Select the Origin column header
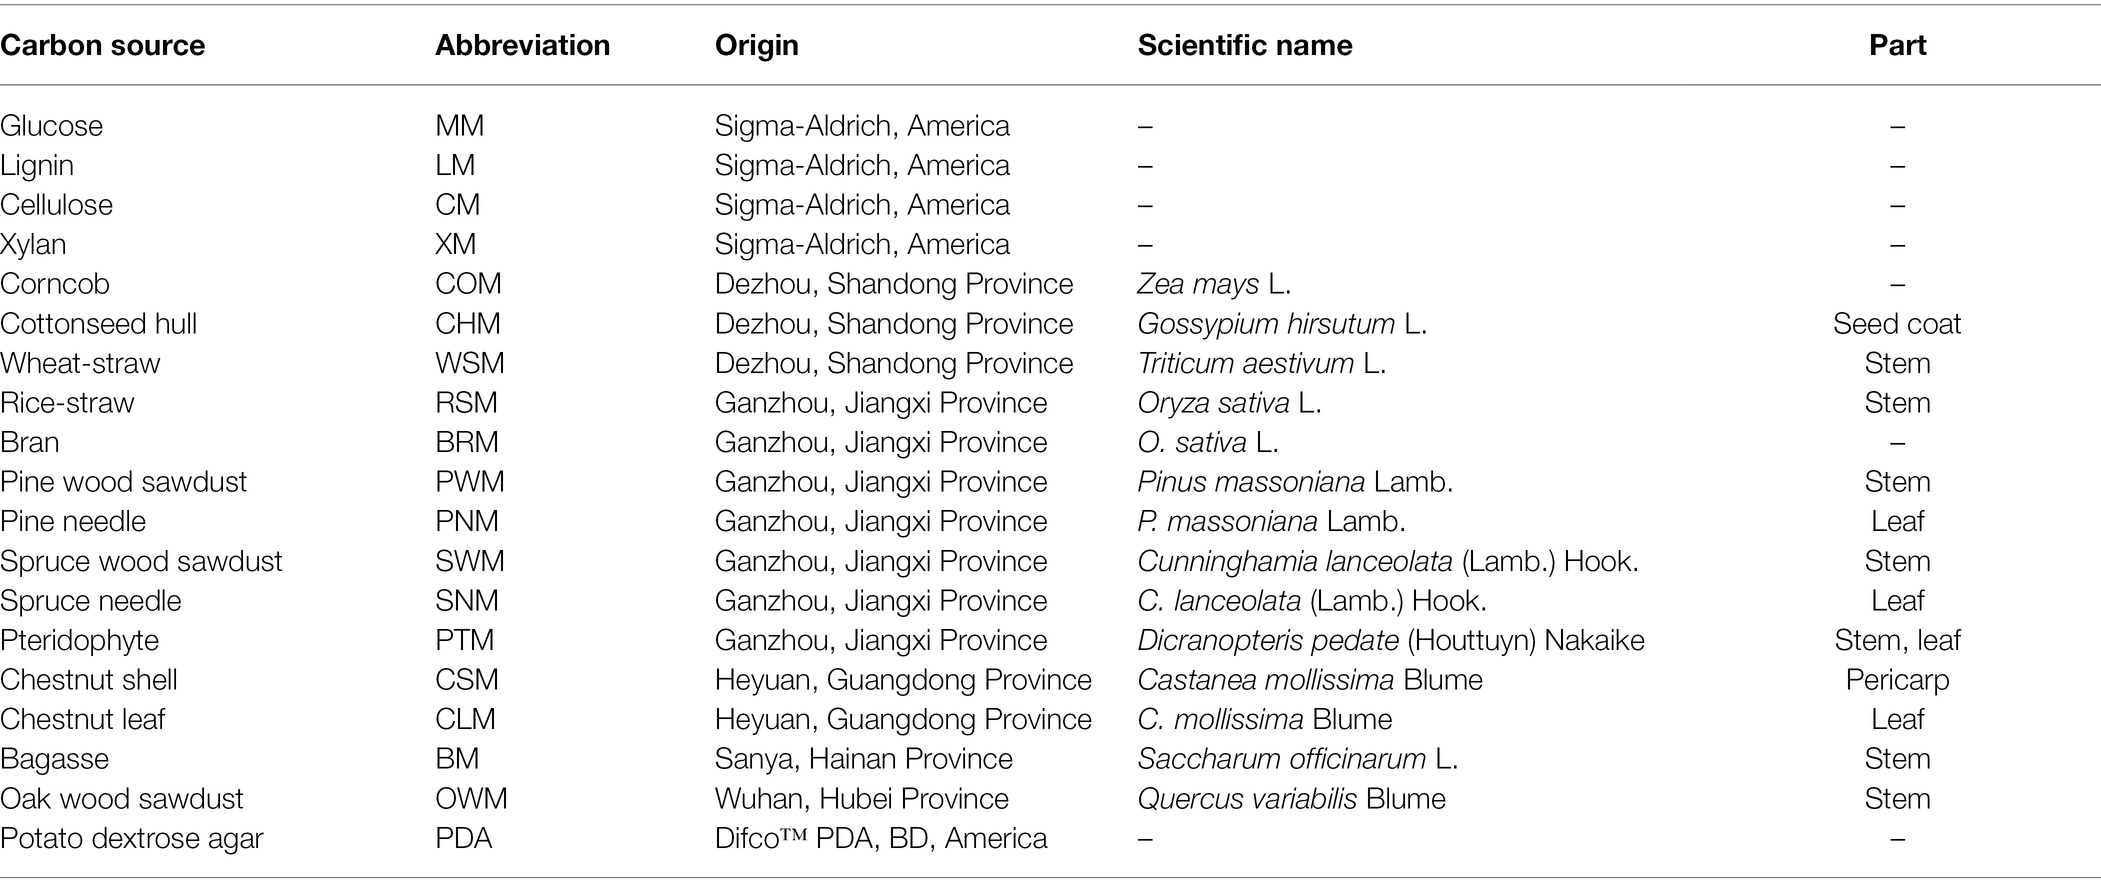This screenshot has height=893, width=2101. (756, 46)
